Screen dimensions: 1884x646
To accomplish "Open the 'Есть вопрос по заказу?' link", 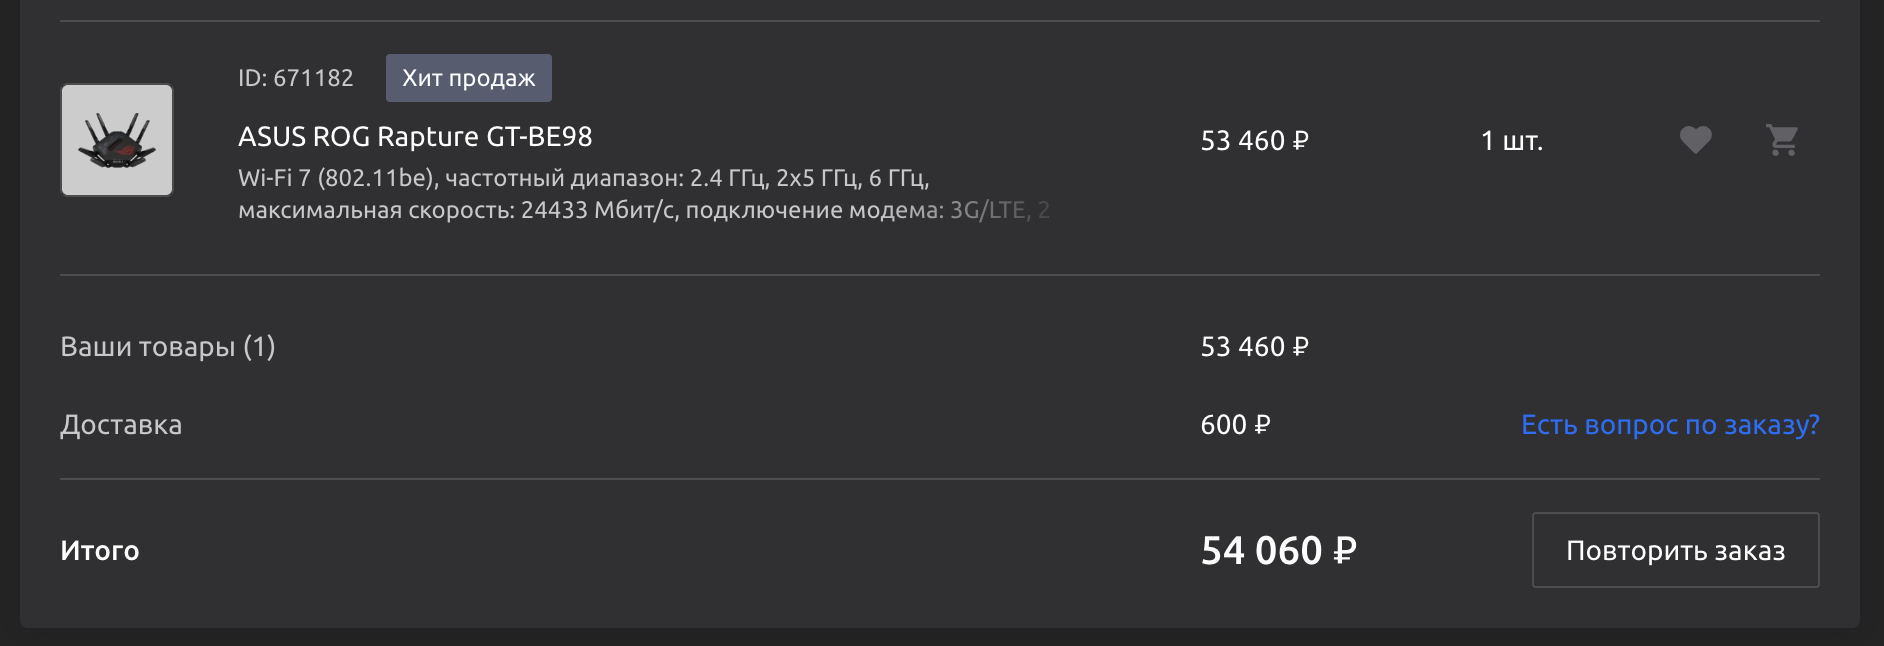I will (1670, 425).
